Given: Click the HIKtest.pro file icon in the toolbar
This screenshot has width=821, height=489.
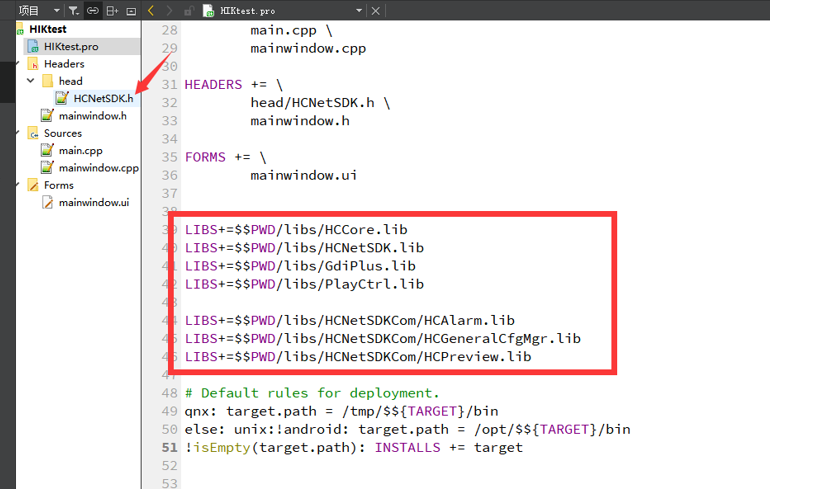Looking at the screenshot, I should click(208, 10).
